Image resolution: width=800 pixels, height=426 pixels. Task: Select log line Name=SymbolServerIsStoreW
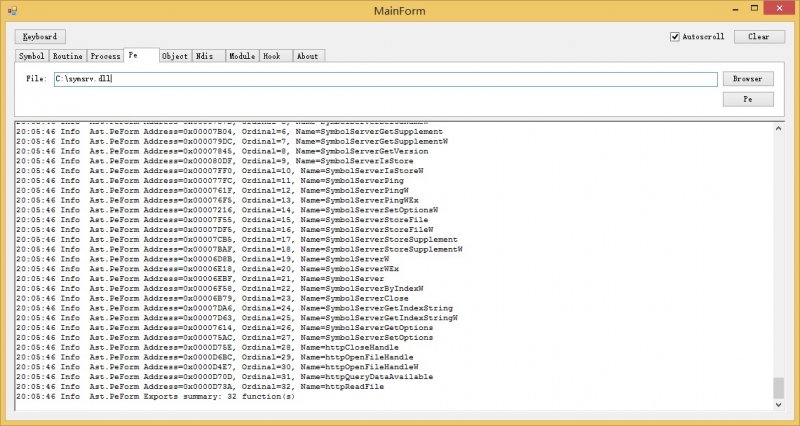point(220,171)
